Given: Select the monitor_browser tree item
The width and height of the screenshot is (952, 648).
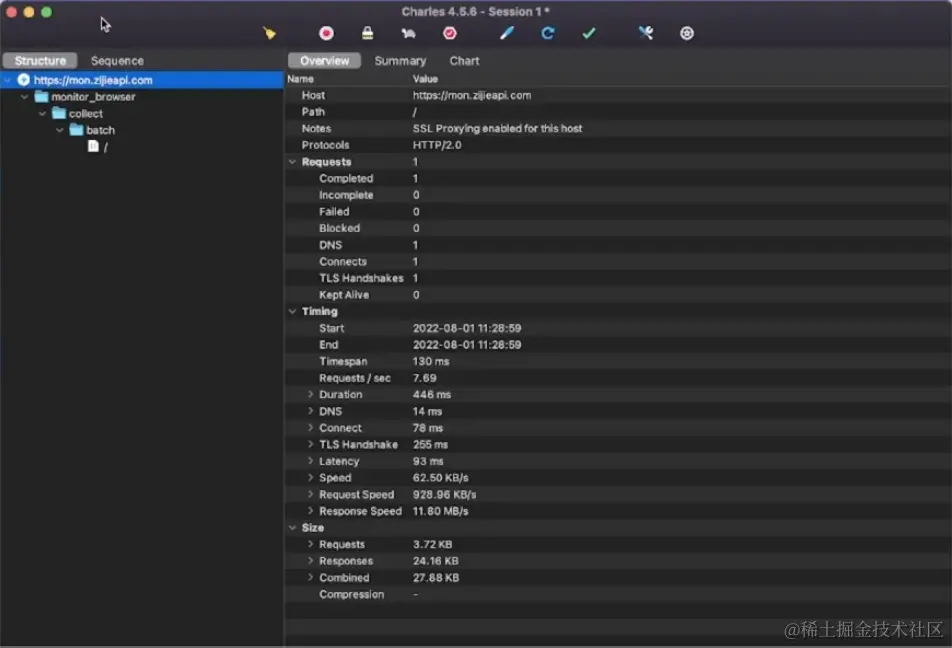Looking at the screenshot, I should point(93,97).
